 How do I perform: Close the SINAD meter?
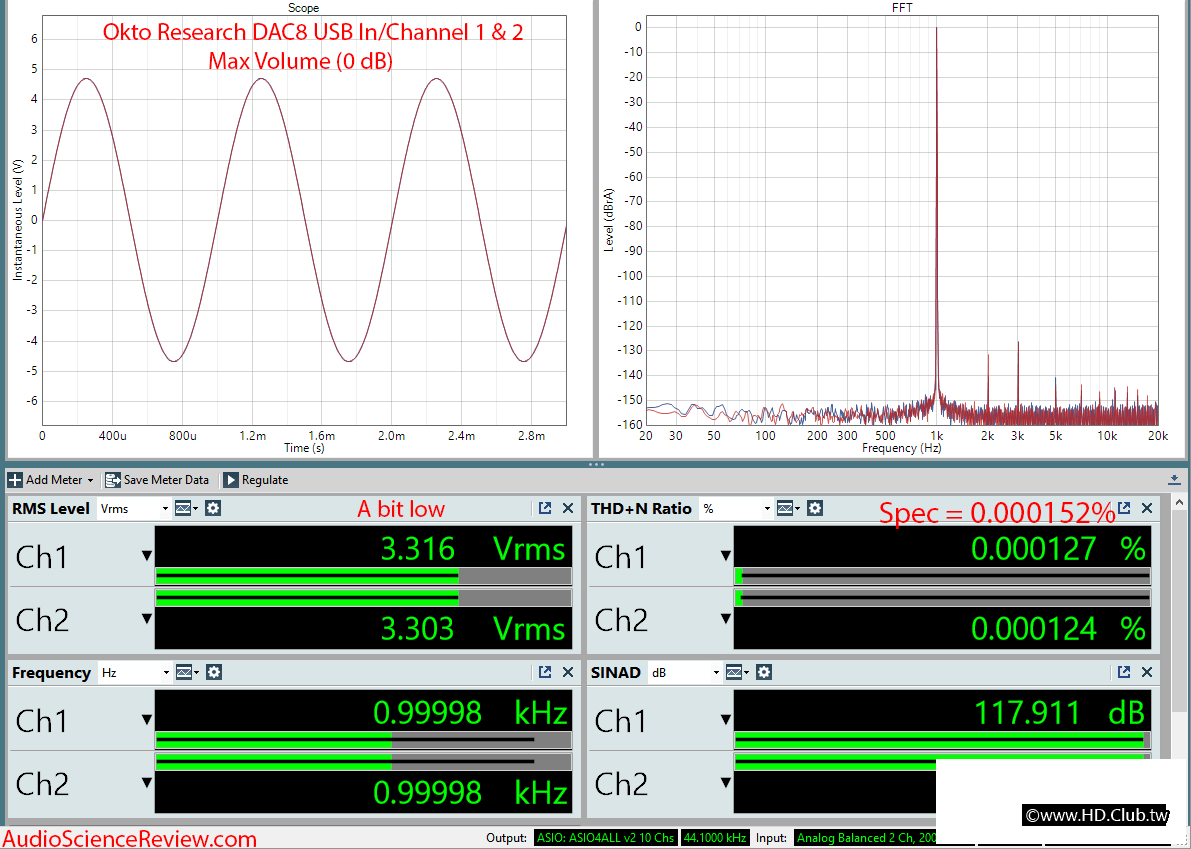click(1147, 673)
